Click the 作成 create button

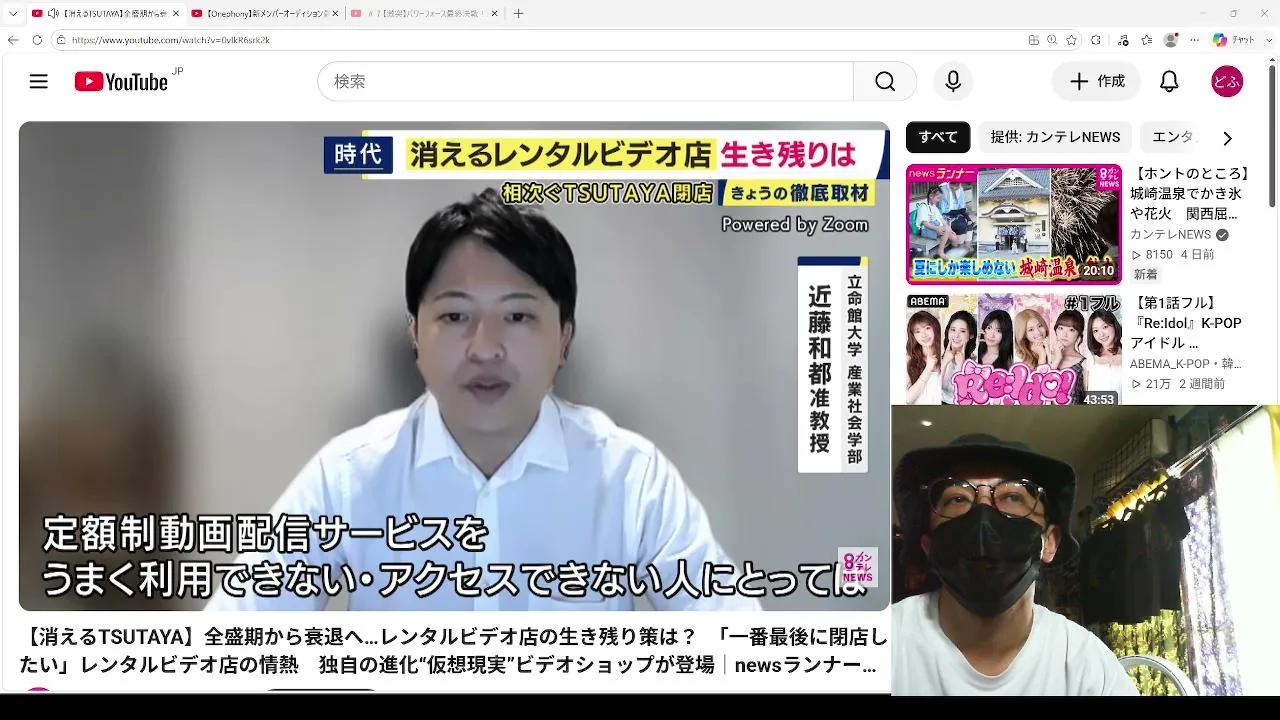[1096, 82]
